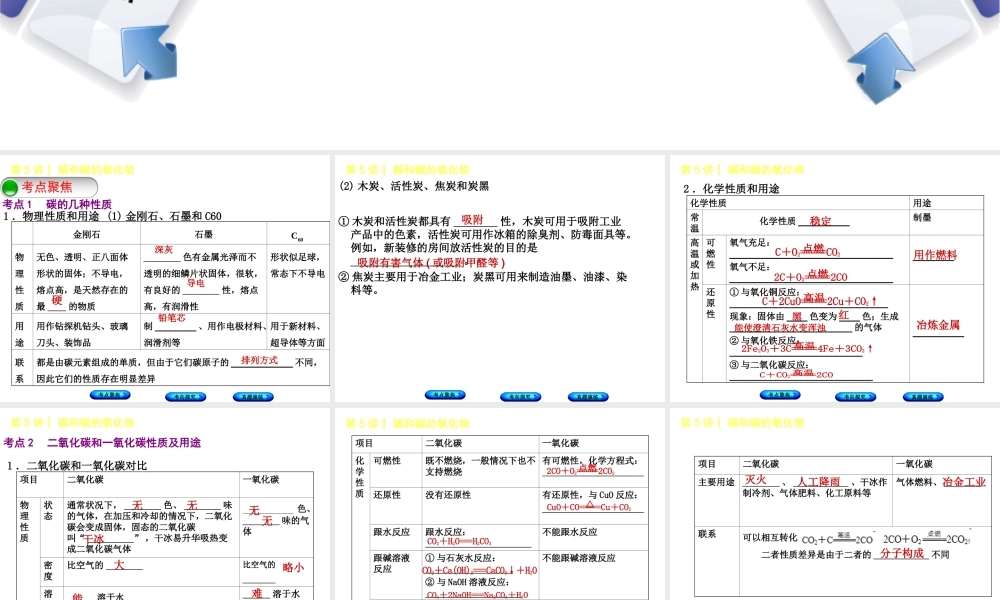Image resolution: width=1000 pixels, height=600 pixels.
Task: Click the red answer 冶炼金属 in 用途 column
Action: coord(937,324)
